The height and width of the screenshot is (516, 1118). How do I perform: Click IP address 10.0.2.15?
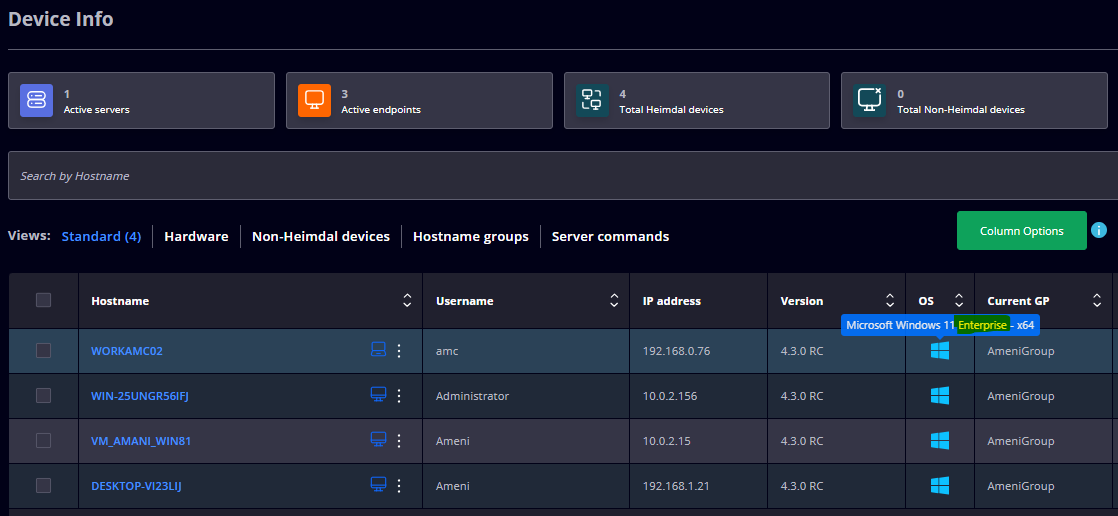pos(667,442)
